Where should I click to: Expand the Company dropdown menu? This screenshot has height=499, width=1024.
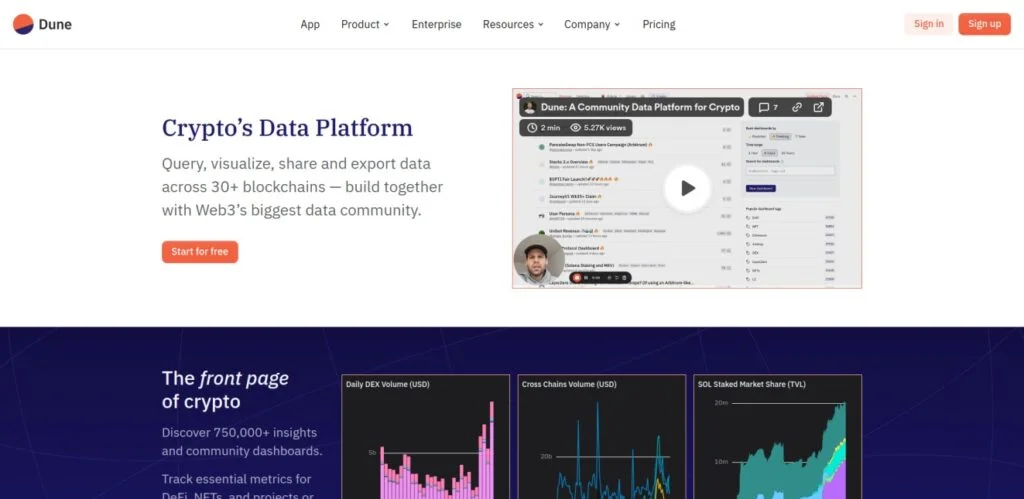(592, 24)
